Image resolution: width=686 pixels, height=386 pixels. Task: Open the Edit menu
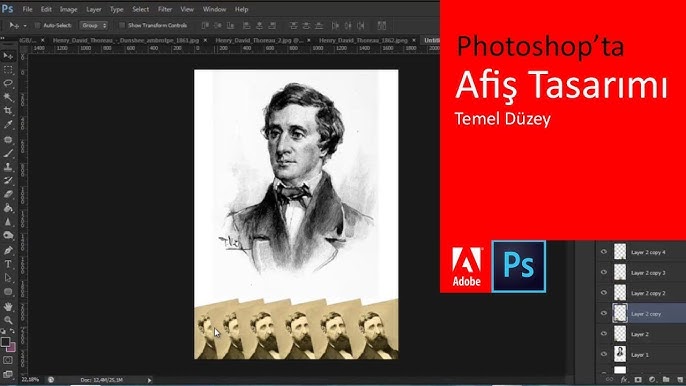[x=46, y=9]
